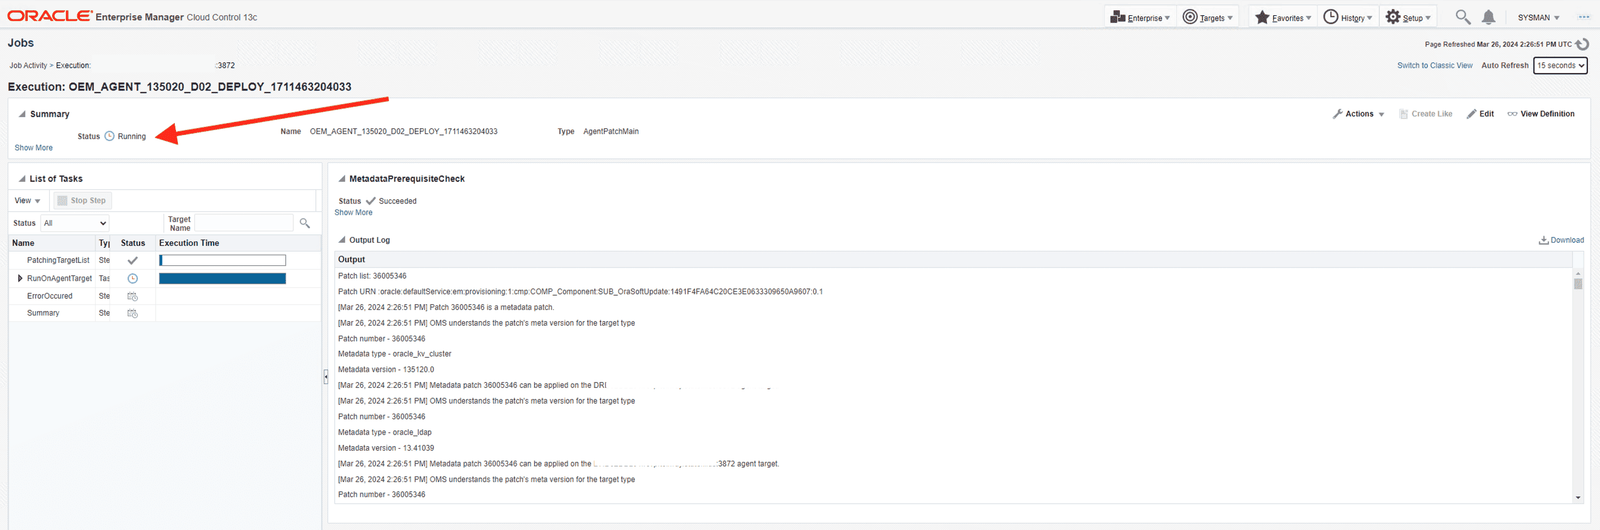Open the Setup gear menu
Image resolution: width=1600 pixels, height=530 pixels.
coord(1408,17)
